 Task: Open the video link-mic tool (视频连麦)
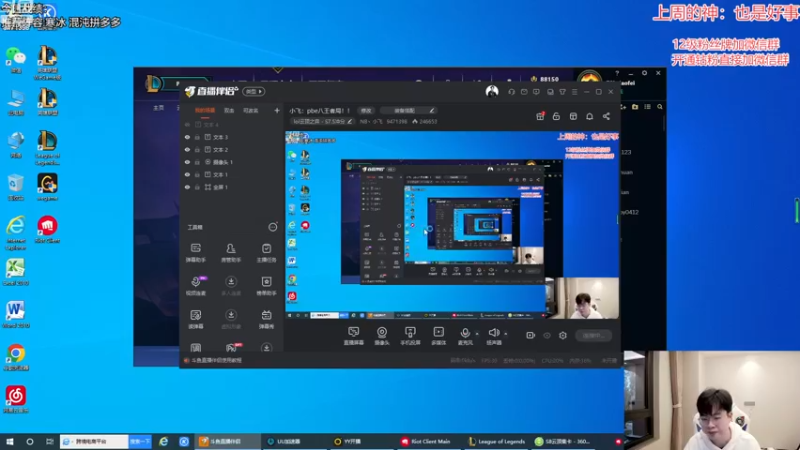[x=196, y=286]
